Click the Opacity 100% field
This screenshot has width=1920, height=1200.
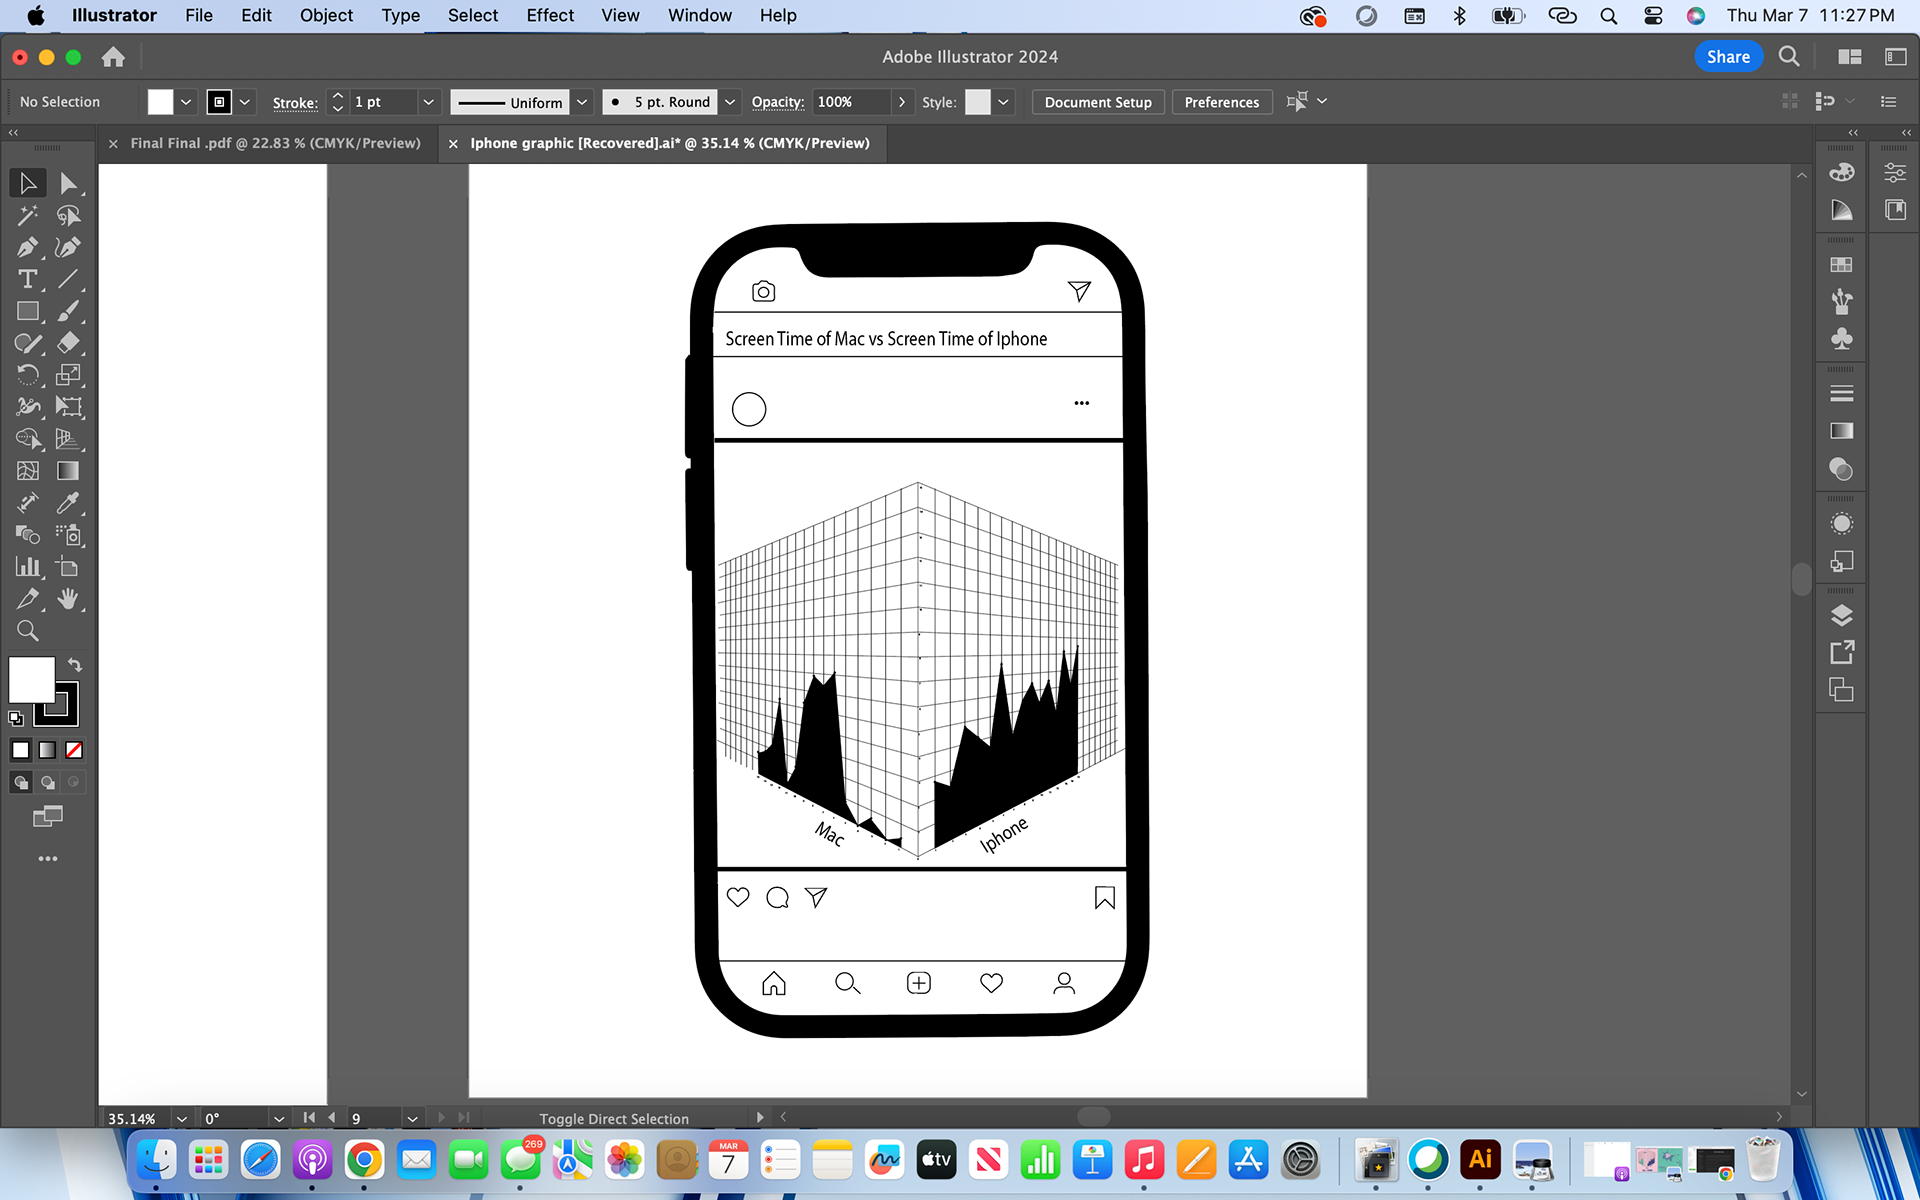pyautogui.click(x=850, y=102)
